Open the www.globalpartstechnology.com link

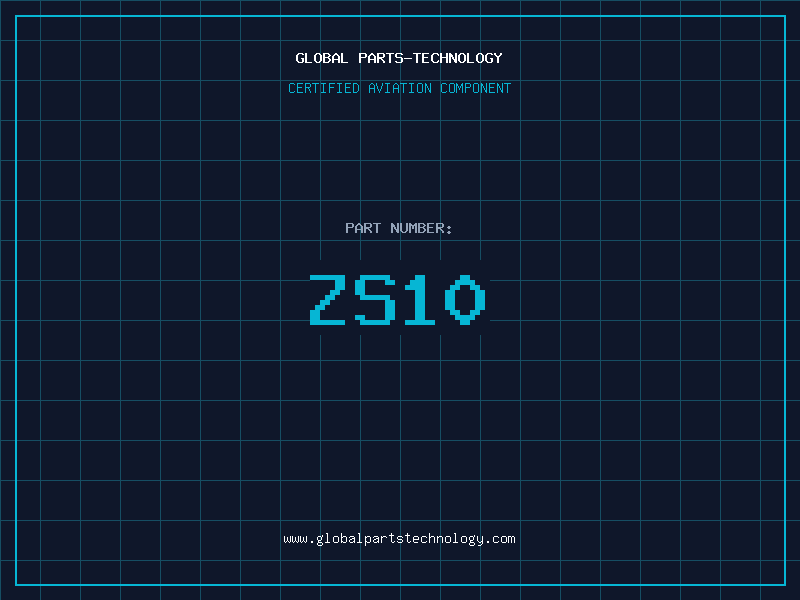click(399, 539)
